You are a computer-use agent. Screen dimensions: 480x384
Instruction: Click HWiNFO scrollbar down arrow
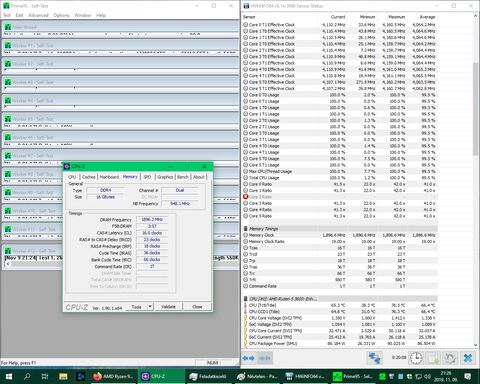coord(475,345)
